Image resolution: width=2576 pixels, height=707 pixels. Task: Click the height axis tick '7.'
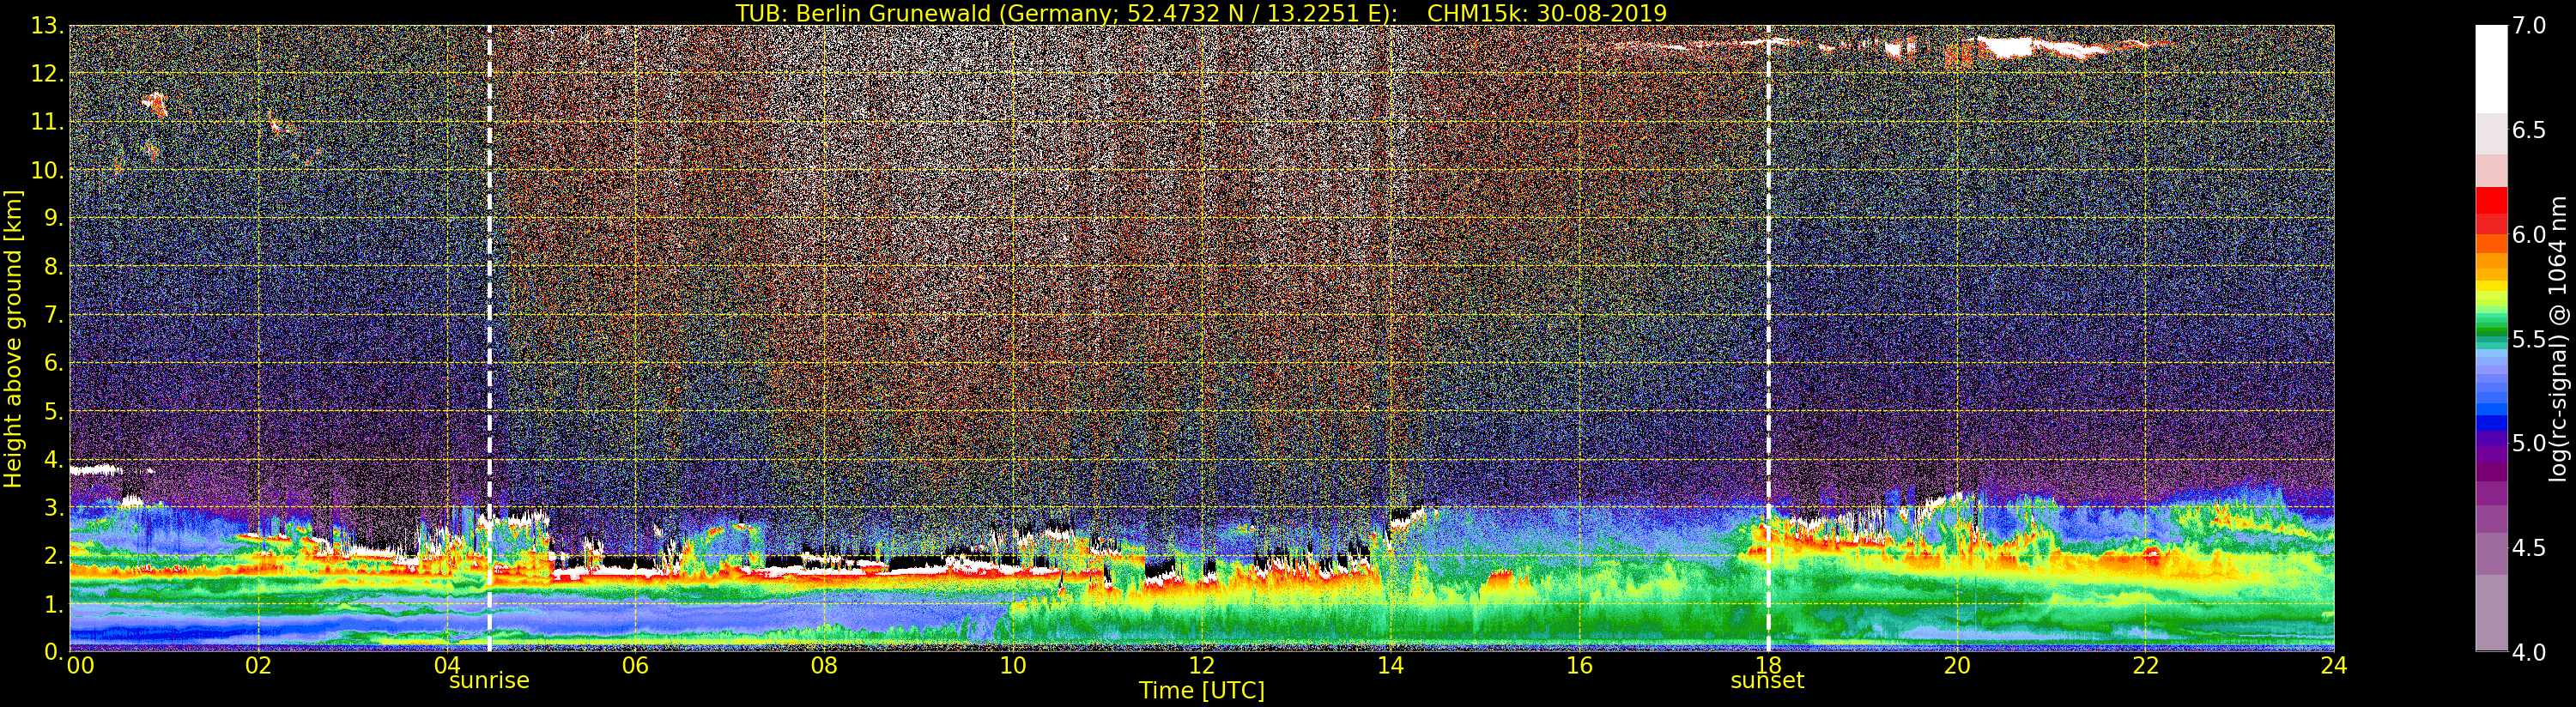53,315
